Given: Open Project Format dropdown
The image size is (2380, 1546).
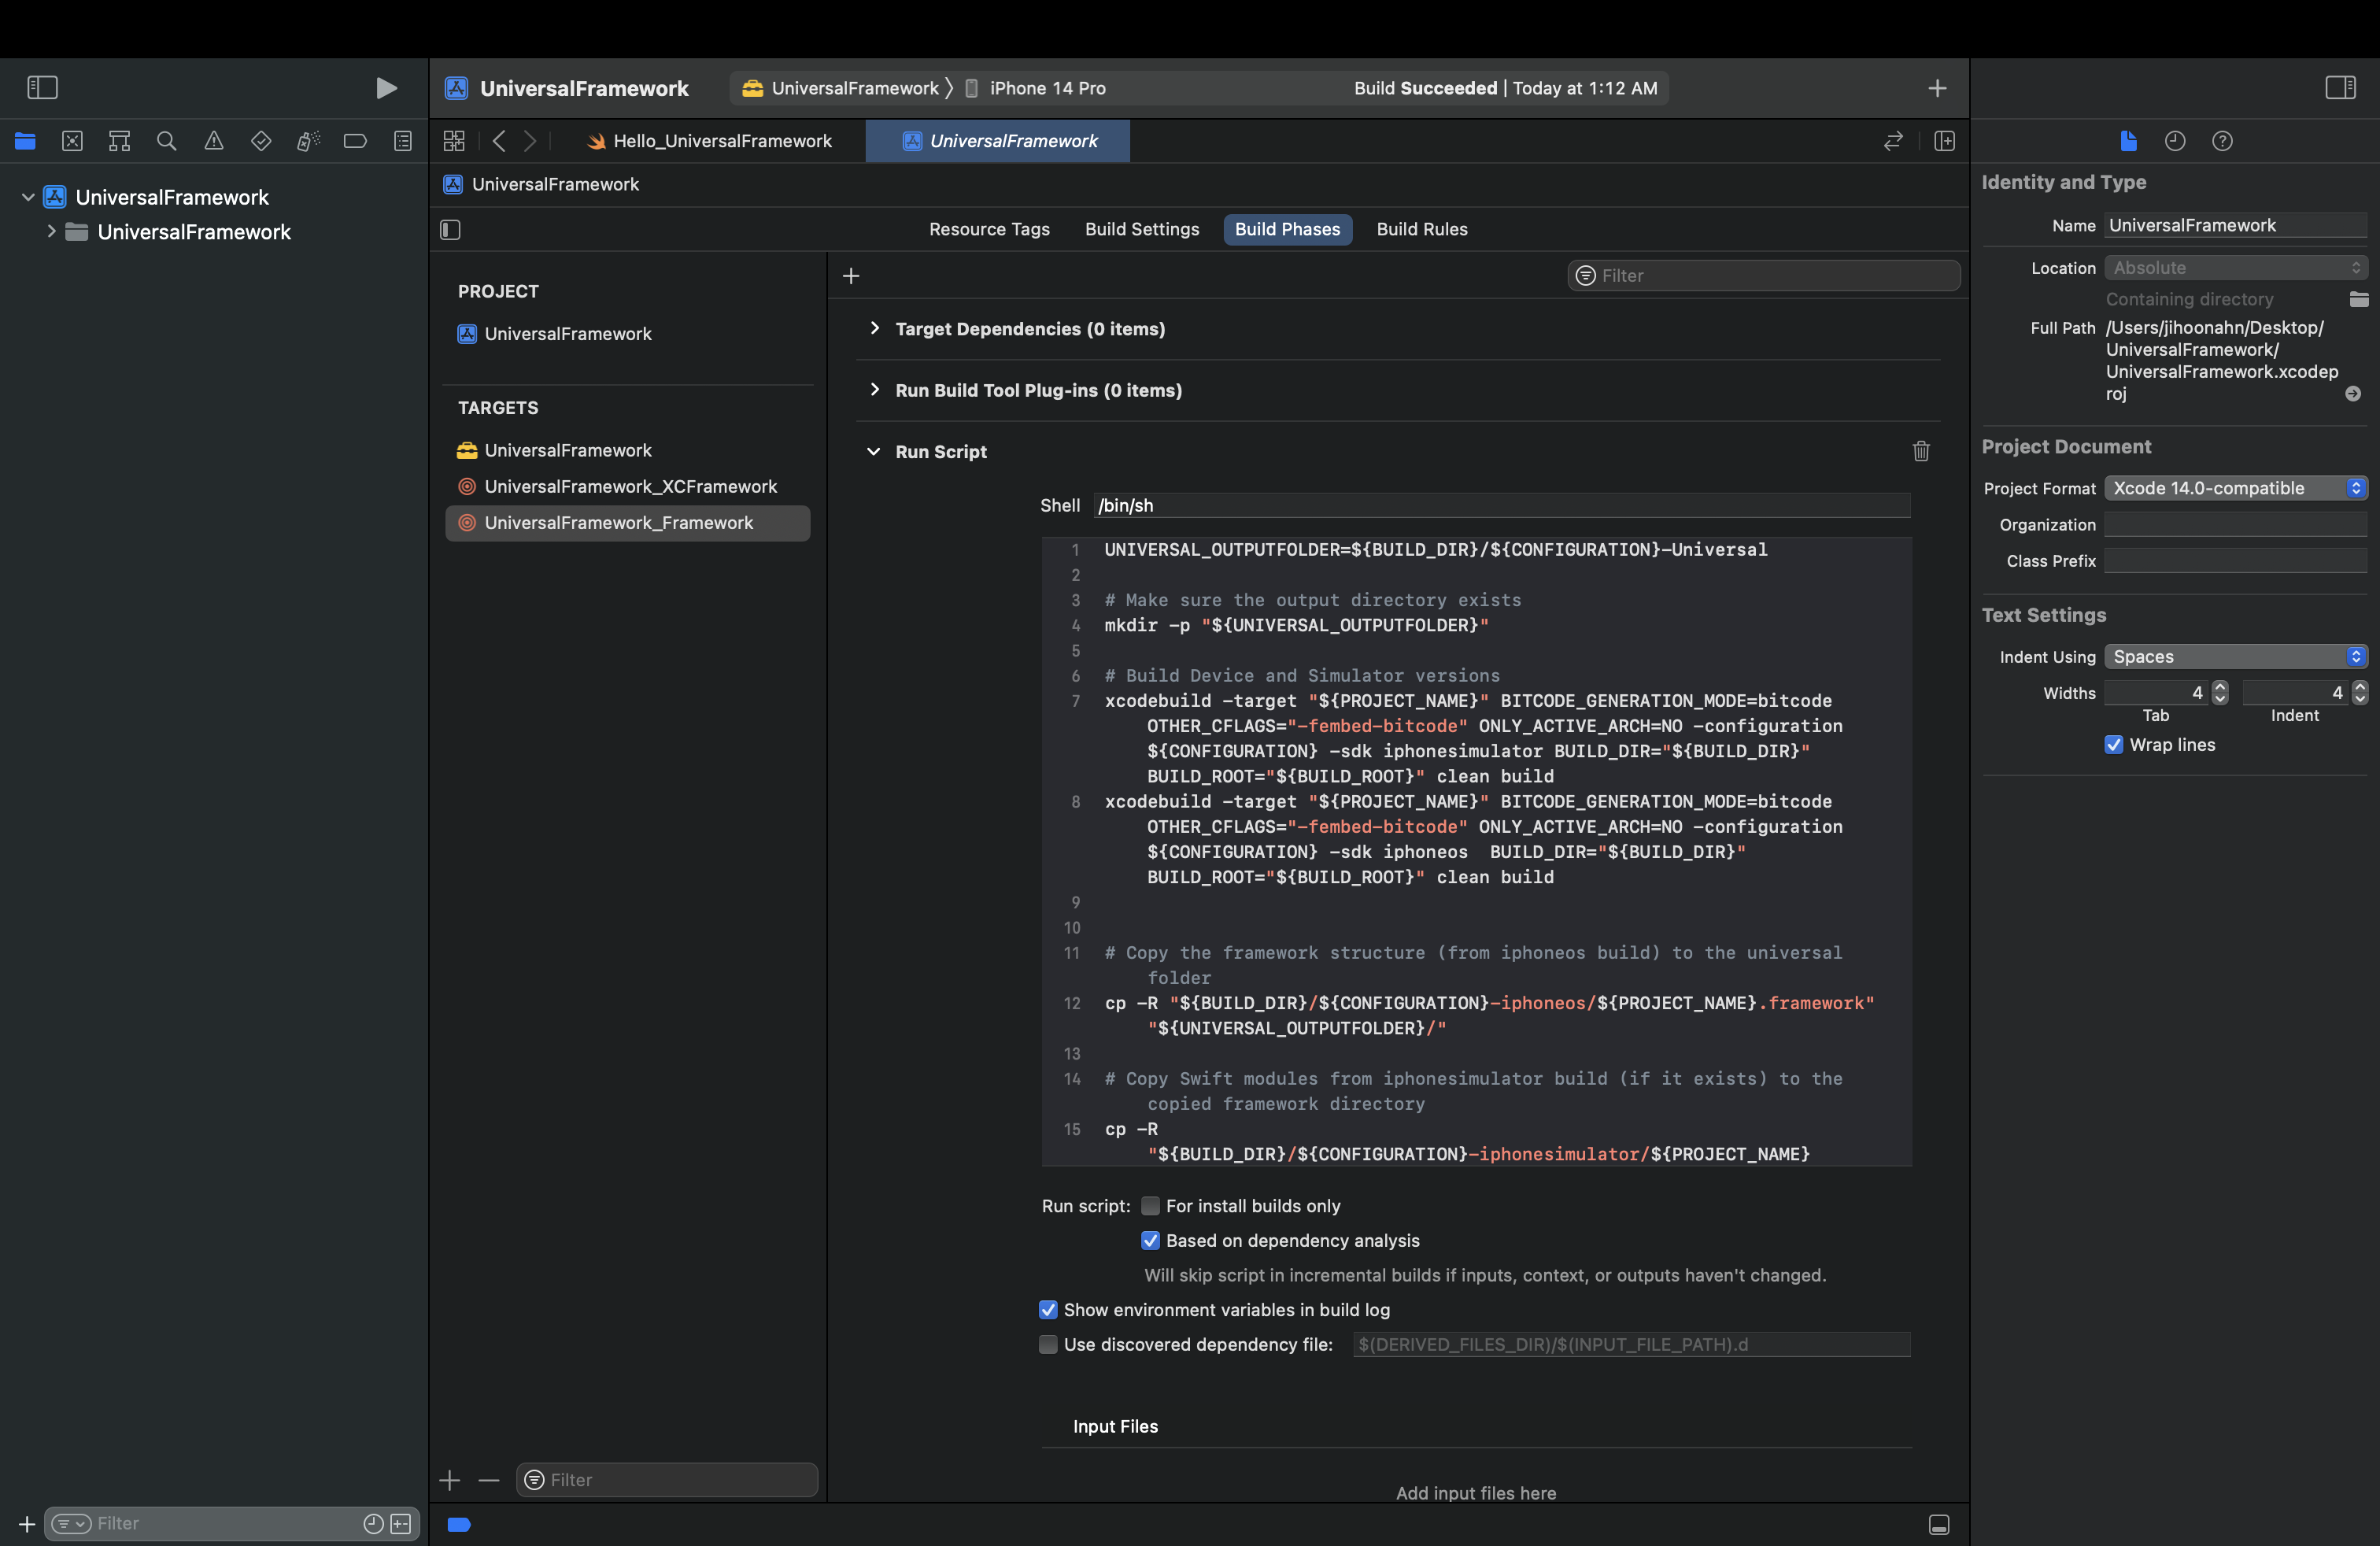Looking at the screenshot, I should tap(2236, 488).
